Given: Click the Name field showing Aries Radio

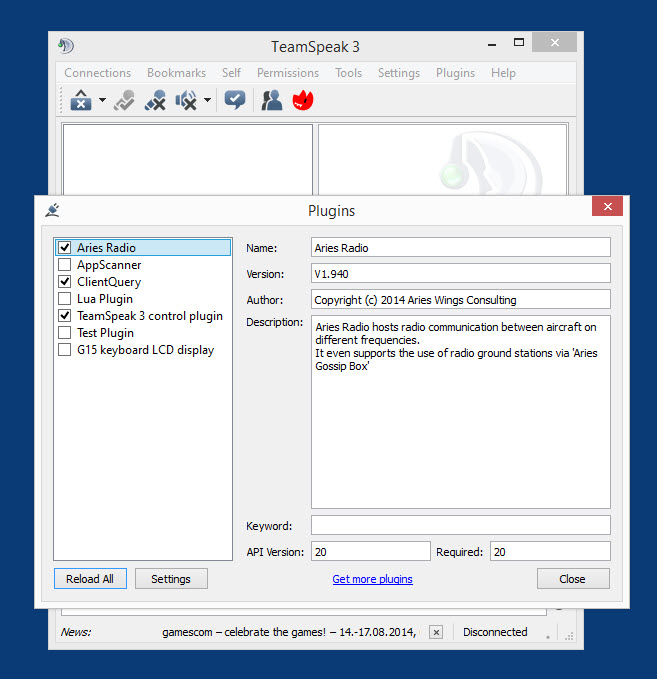Looking at the screenshot, I should point(461,247).
